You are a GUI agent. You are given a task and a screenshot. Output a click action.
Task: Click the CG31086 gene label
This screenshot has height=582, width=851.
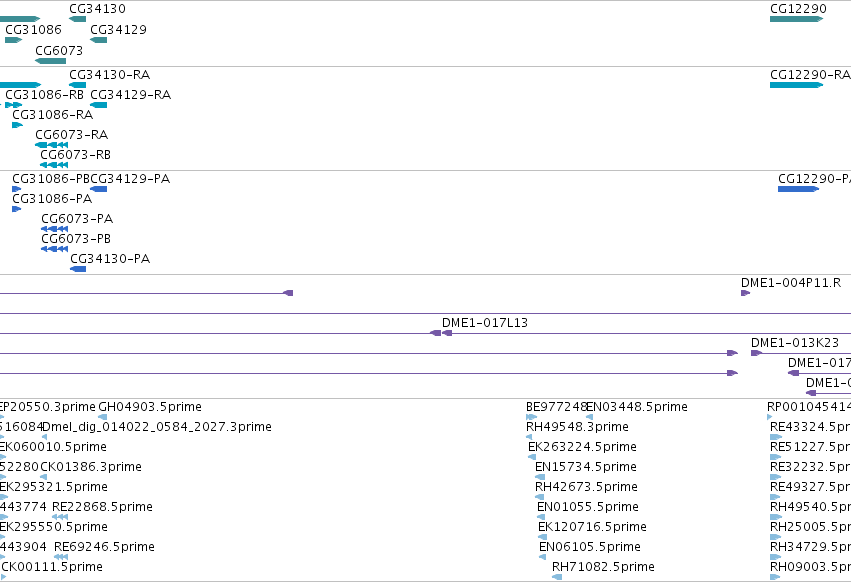pyautogui.click(x=34, y=29)
